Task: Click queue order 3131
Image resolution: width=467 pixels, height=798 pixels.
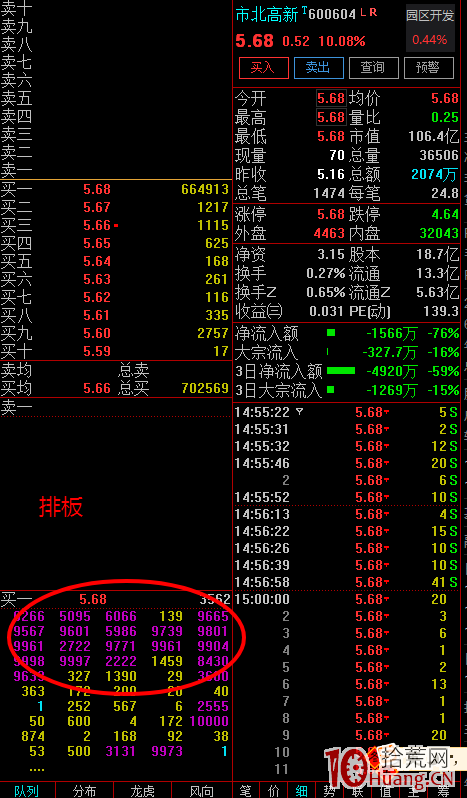Action: pyautogui.click(x=121, y=751)
